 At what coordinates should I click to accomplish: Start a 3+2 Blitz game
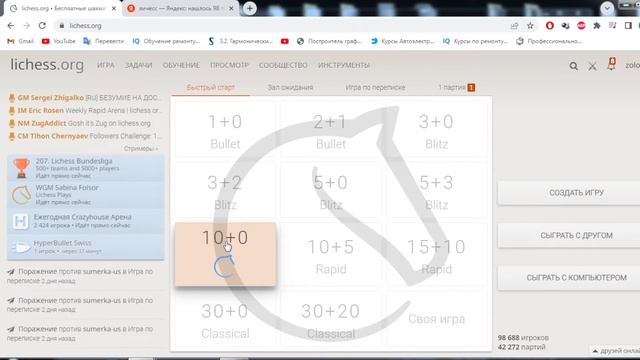point(225,190)
